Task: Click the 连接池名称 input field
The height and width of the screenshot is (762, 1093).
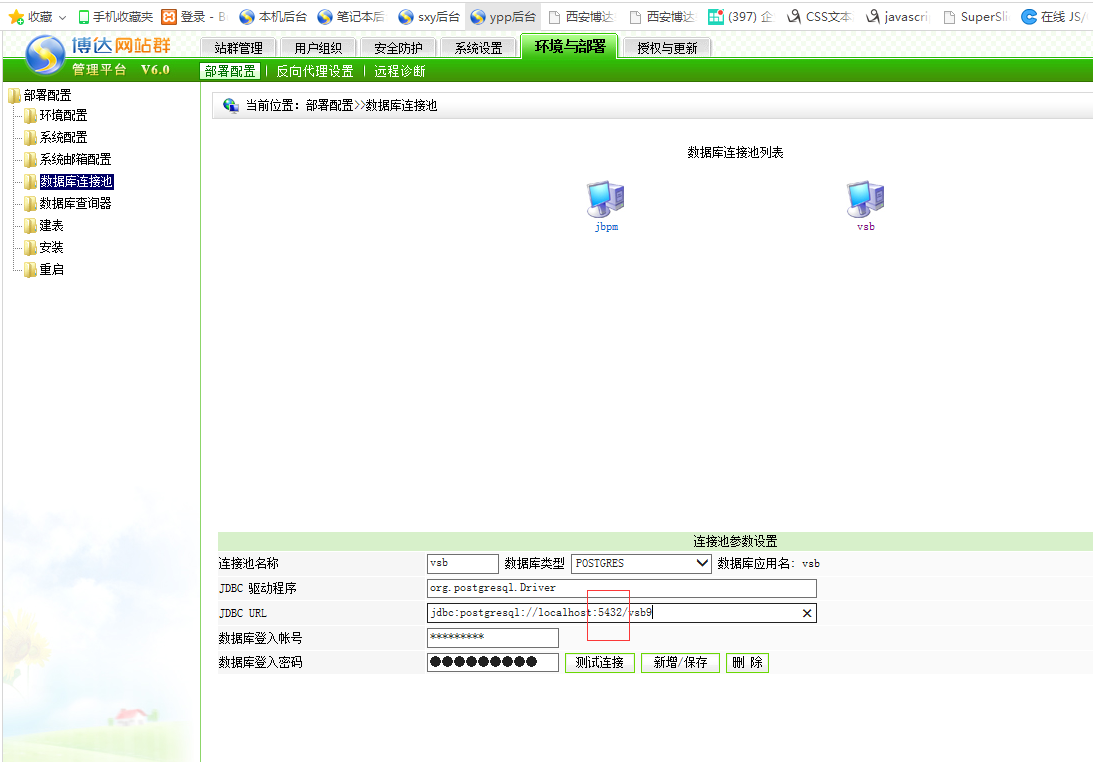Action: coord(462,564)
